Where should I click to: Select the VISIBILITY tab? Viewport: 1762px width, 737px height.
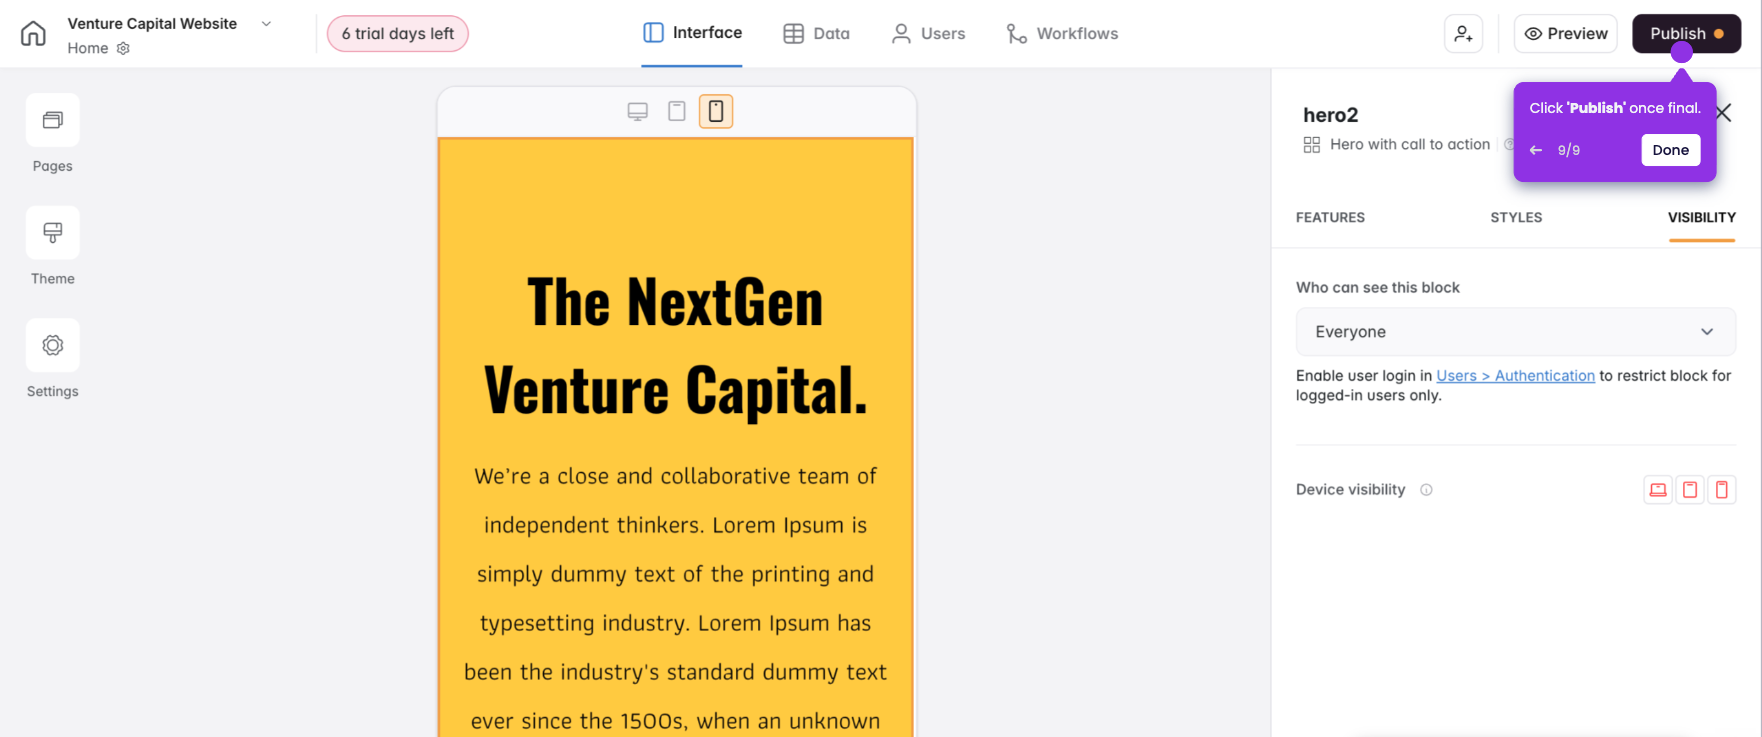1702,217
